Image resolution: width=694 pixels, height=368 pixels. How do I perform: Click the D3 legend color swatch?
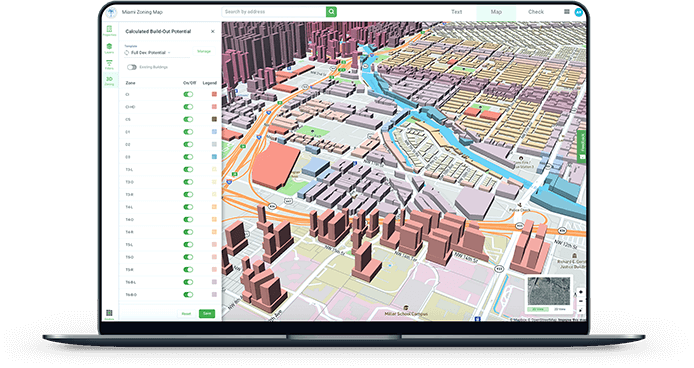tap(214, 157)
